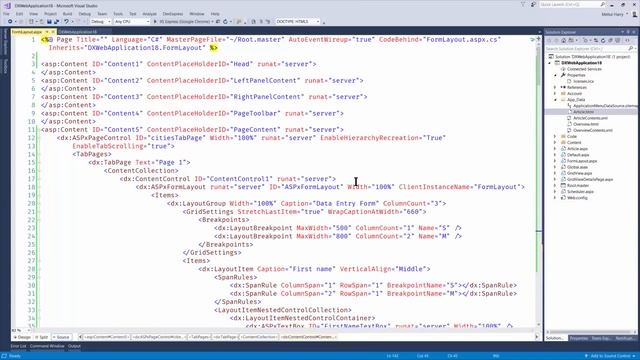Open the DOCTYPE HTML5 validation dropdown
640x360 pixels.
pyautogui.click(x=298, y=22)
